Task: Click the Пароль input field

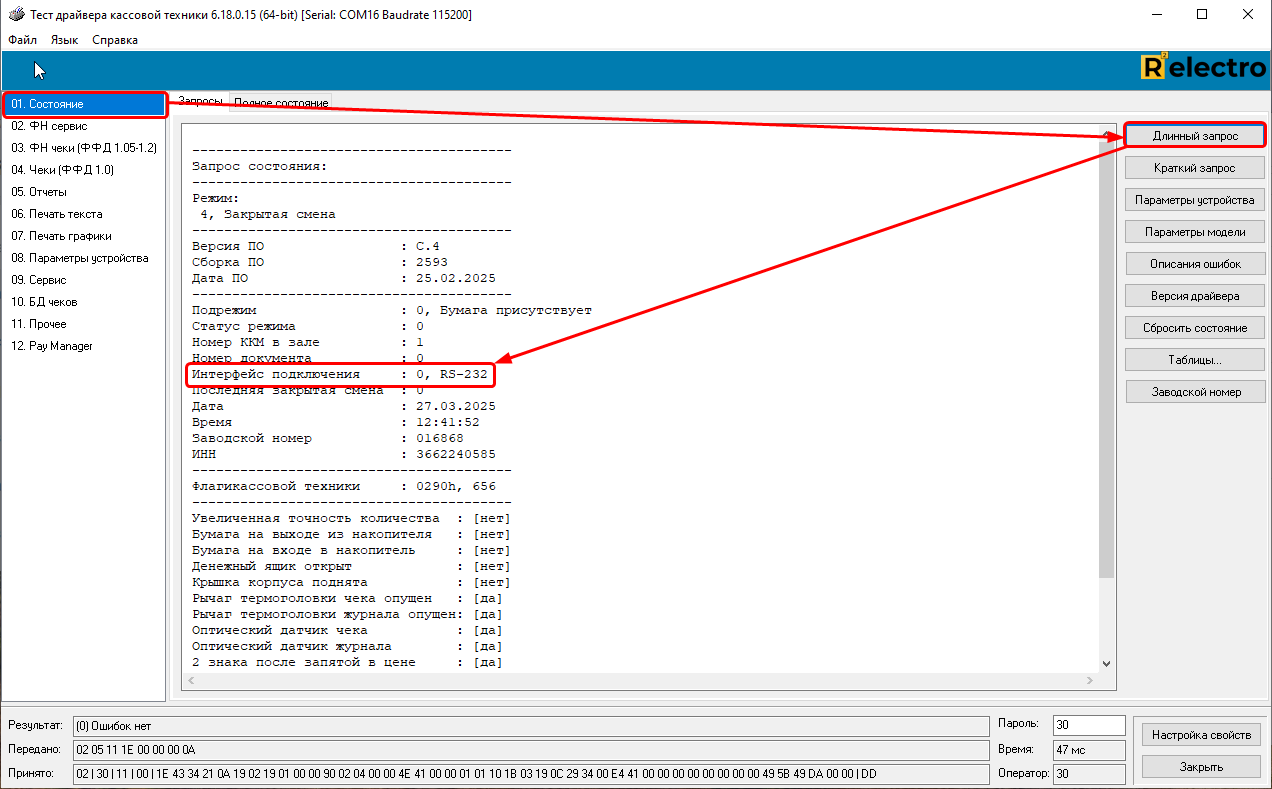Action: tap(1088, 724)
